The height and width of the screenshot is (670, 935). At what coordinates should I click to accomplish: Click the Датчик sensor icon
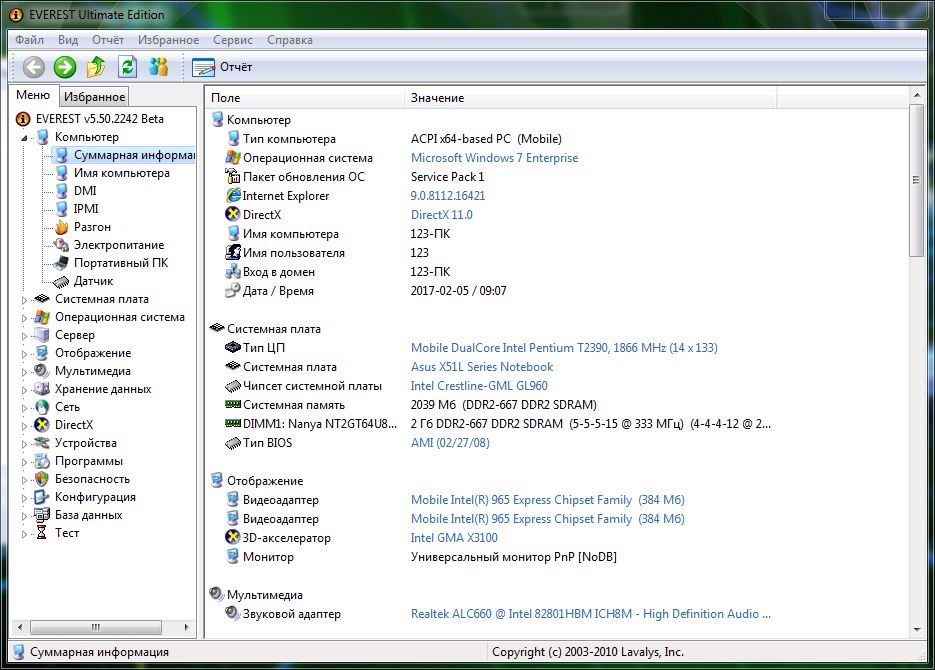coord(61,281)
